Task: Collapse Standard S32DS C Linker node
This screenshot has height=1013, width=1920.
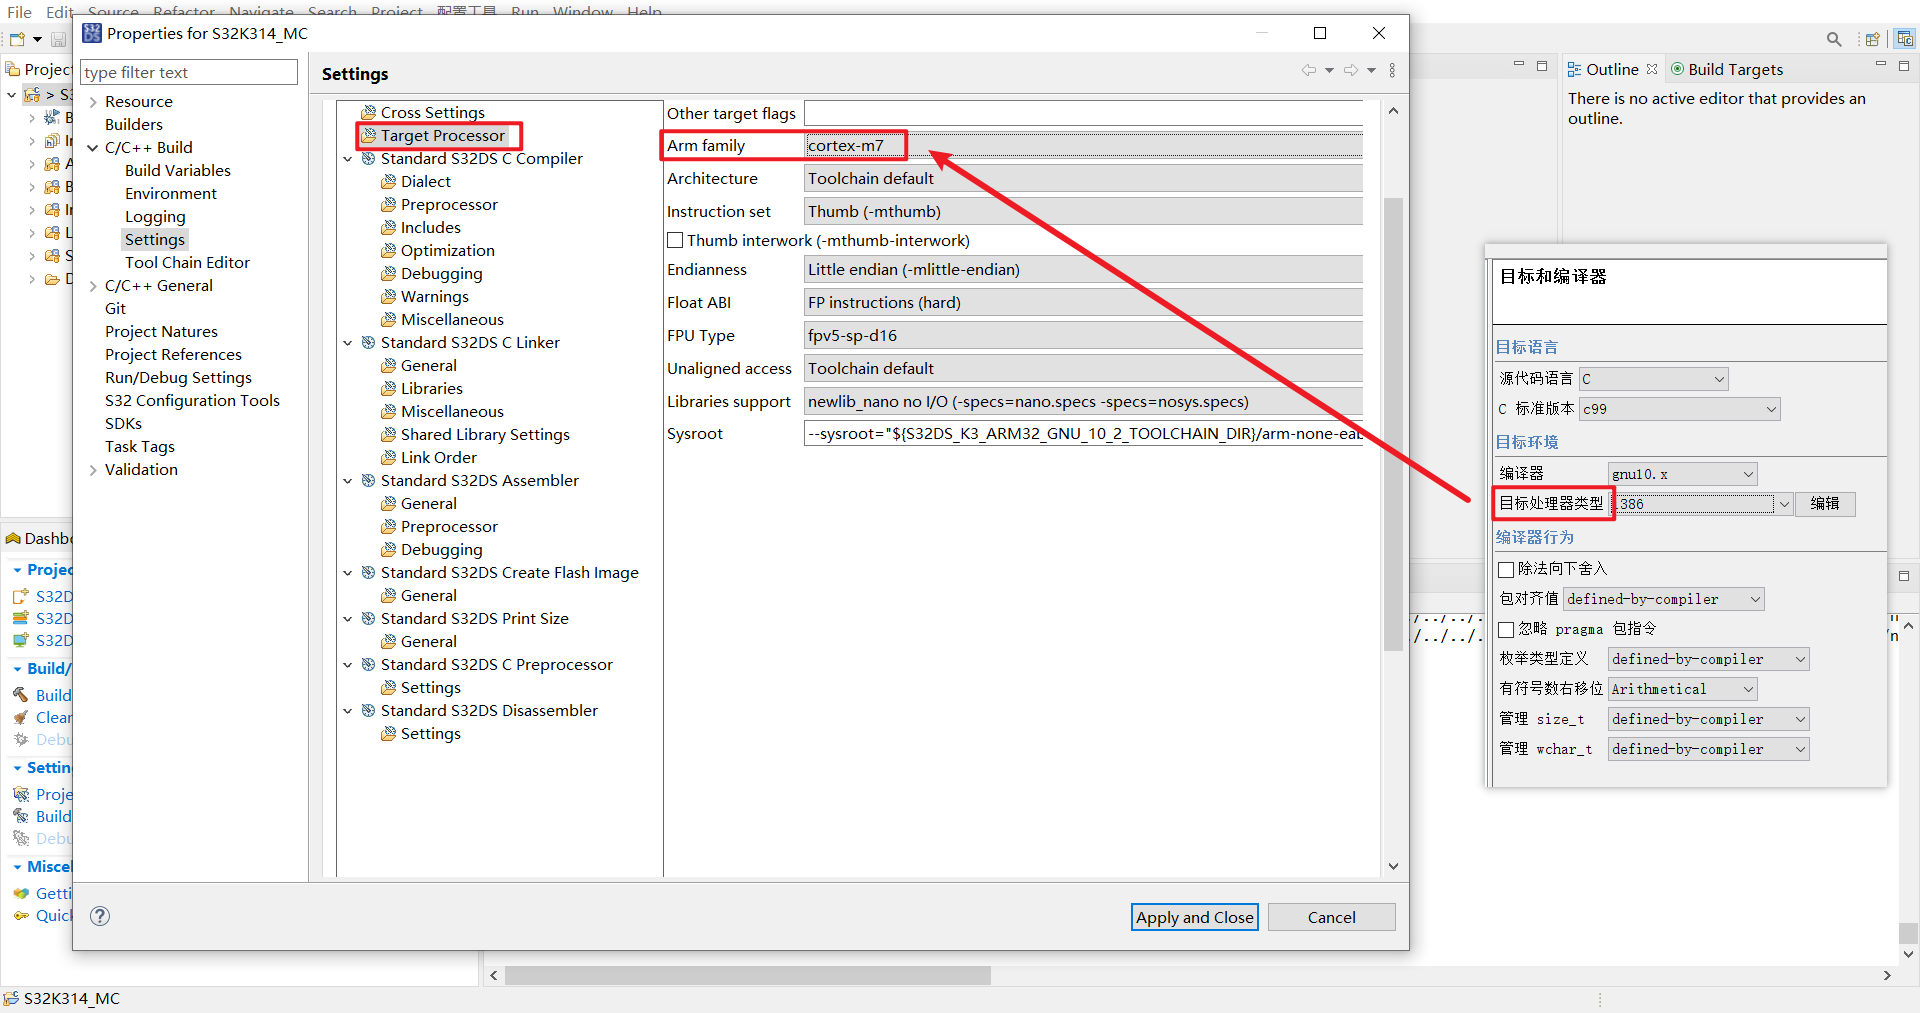Action: click(x=348, y=343)
